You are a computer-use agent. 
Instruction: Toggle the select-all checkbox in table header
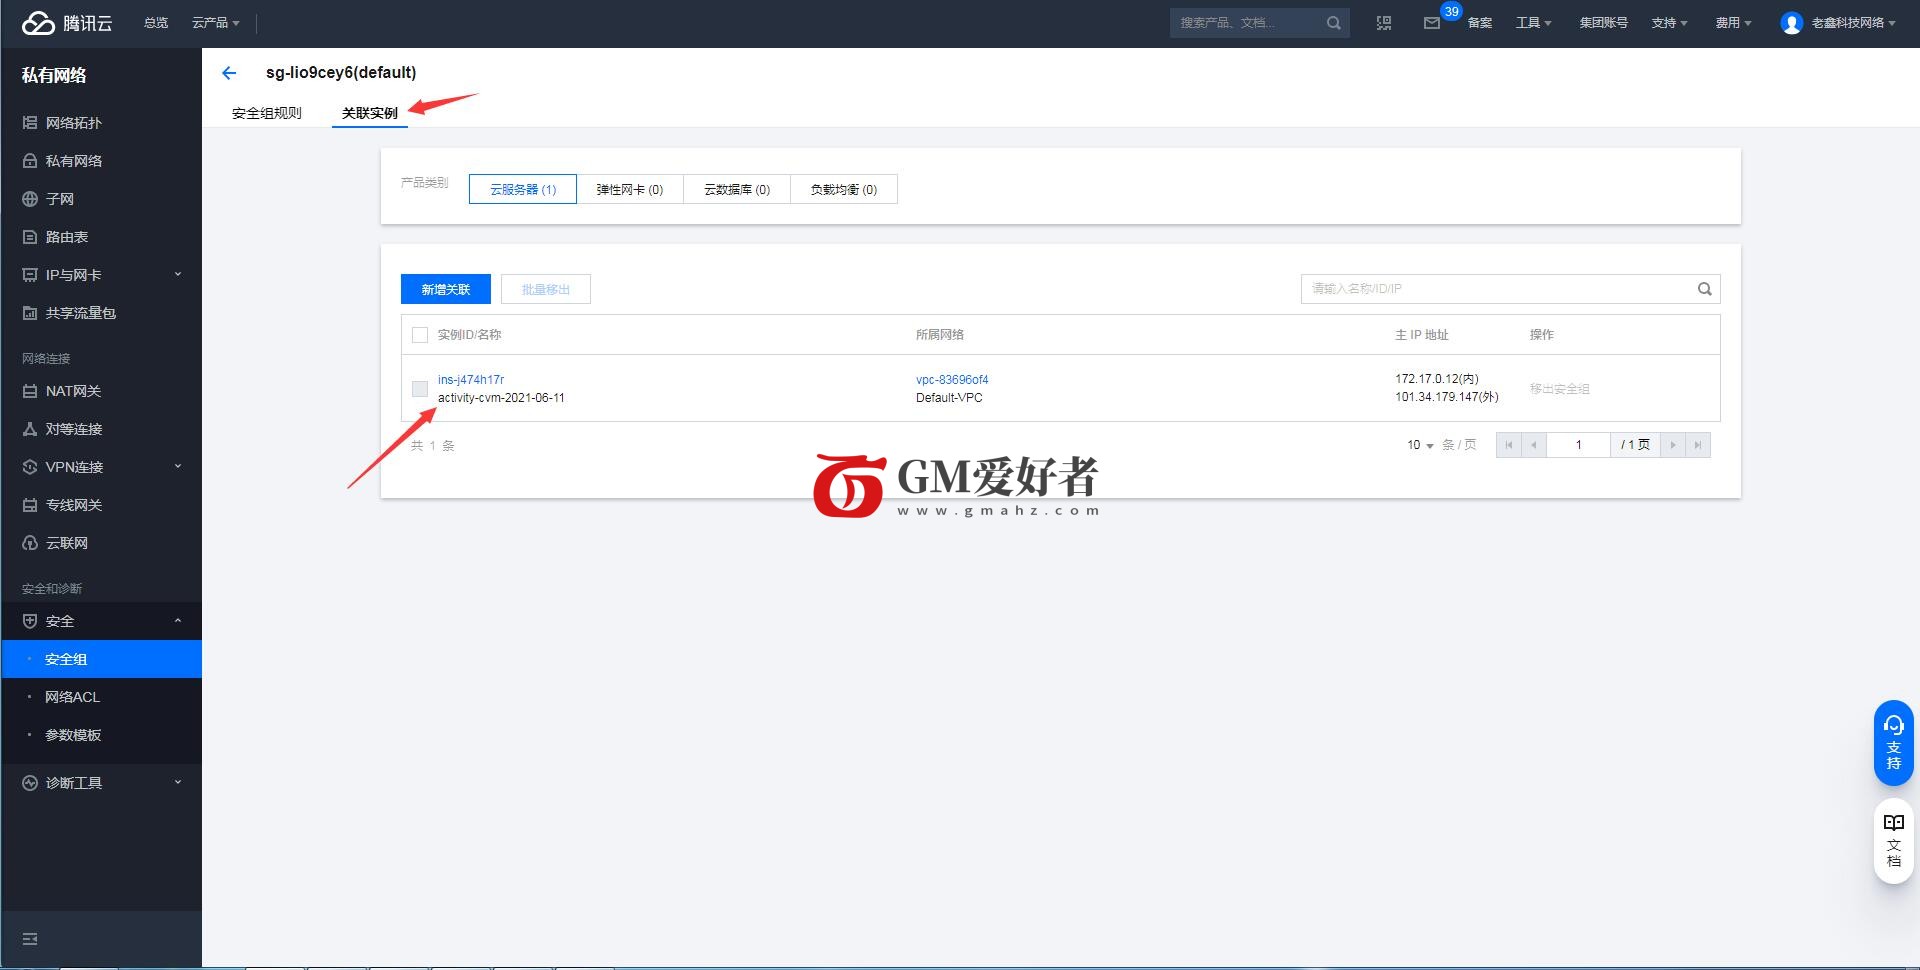tap(420, 335)
